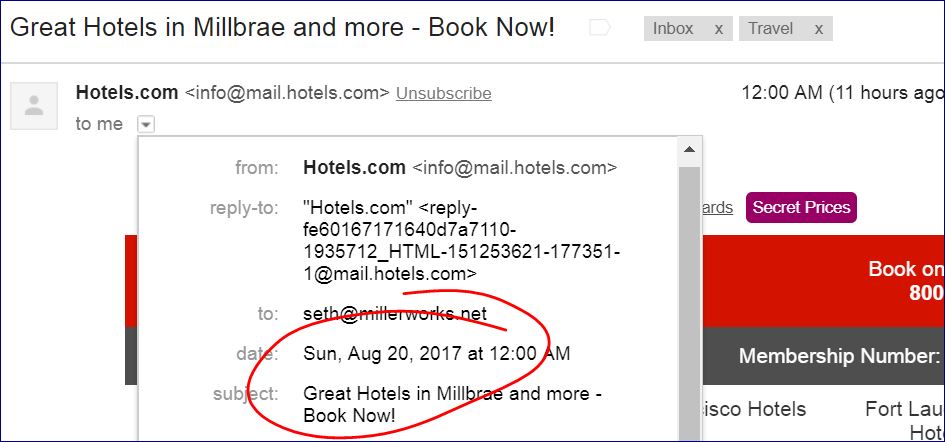This screenshot has height=442, width=945.
Task: Click the details popup scrollbar thumb
Action: [x=689, y=300]
